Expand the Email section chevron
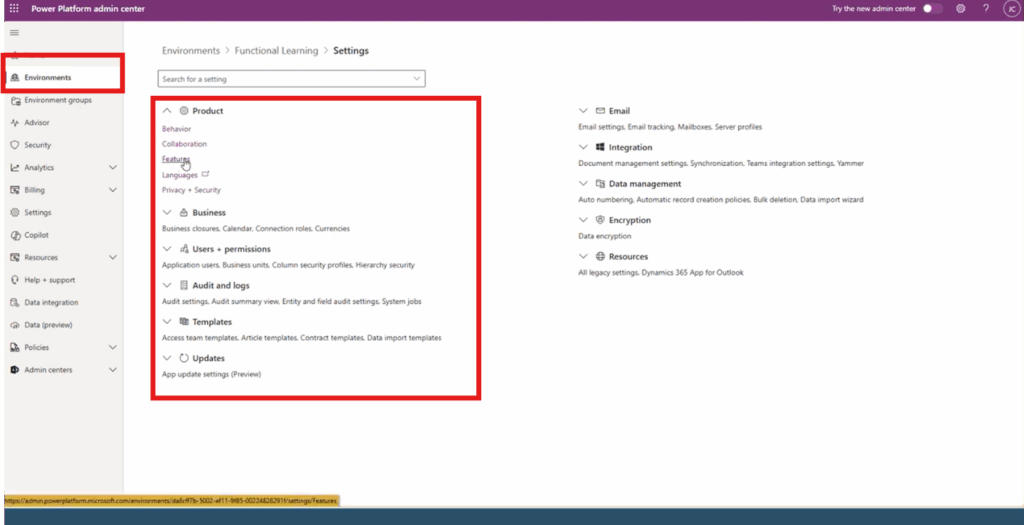This screenshot has width=1024, height=525. pyautogui.click(x=583, y=111)
